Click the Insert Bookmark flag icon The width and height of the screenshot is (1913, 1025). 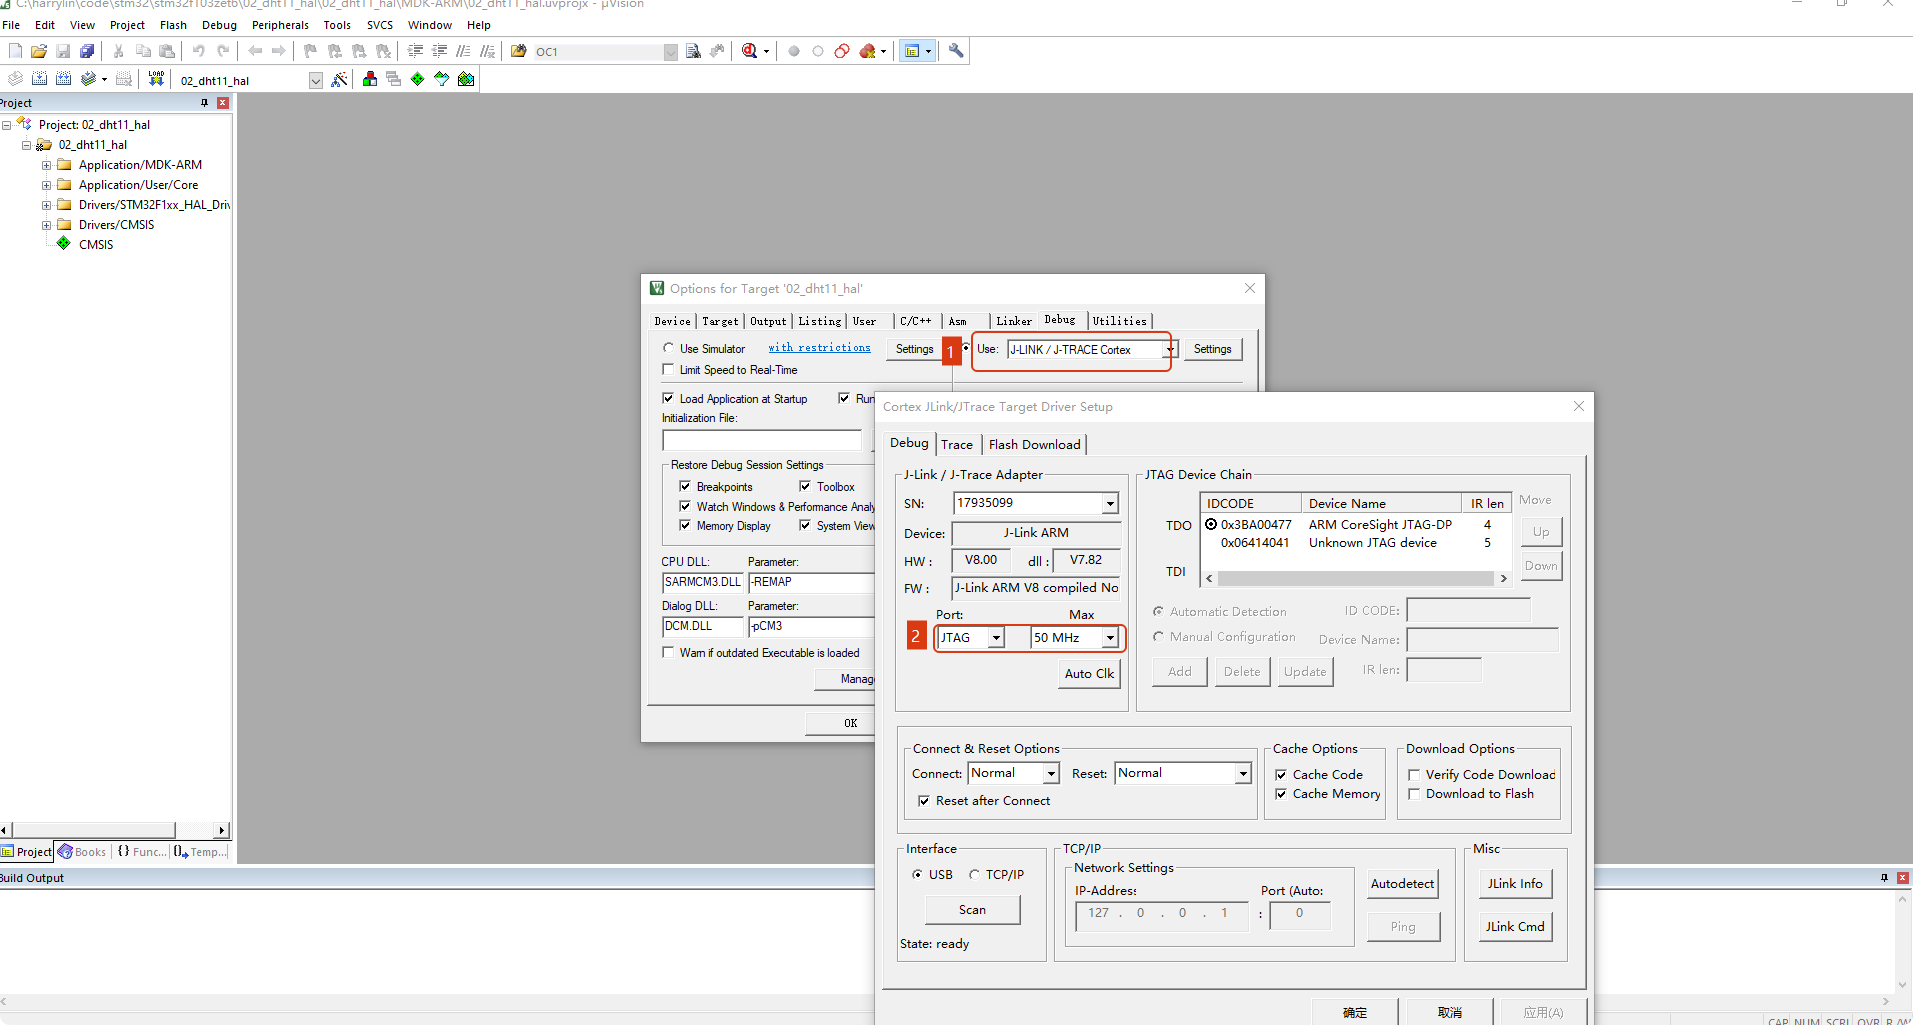point(310,51)
